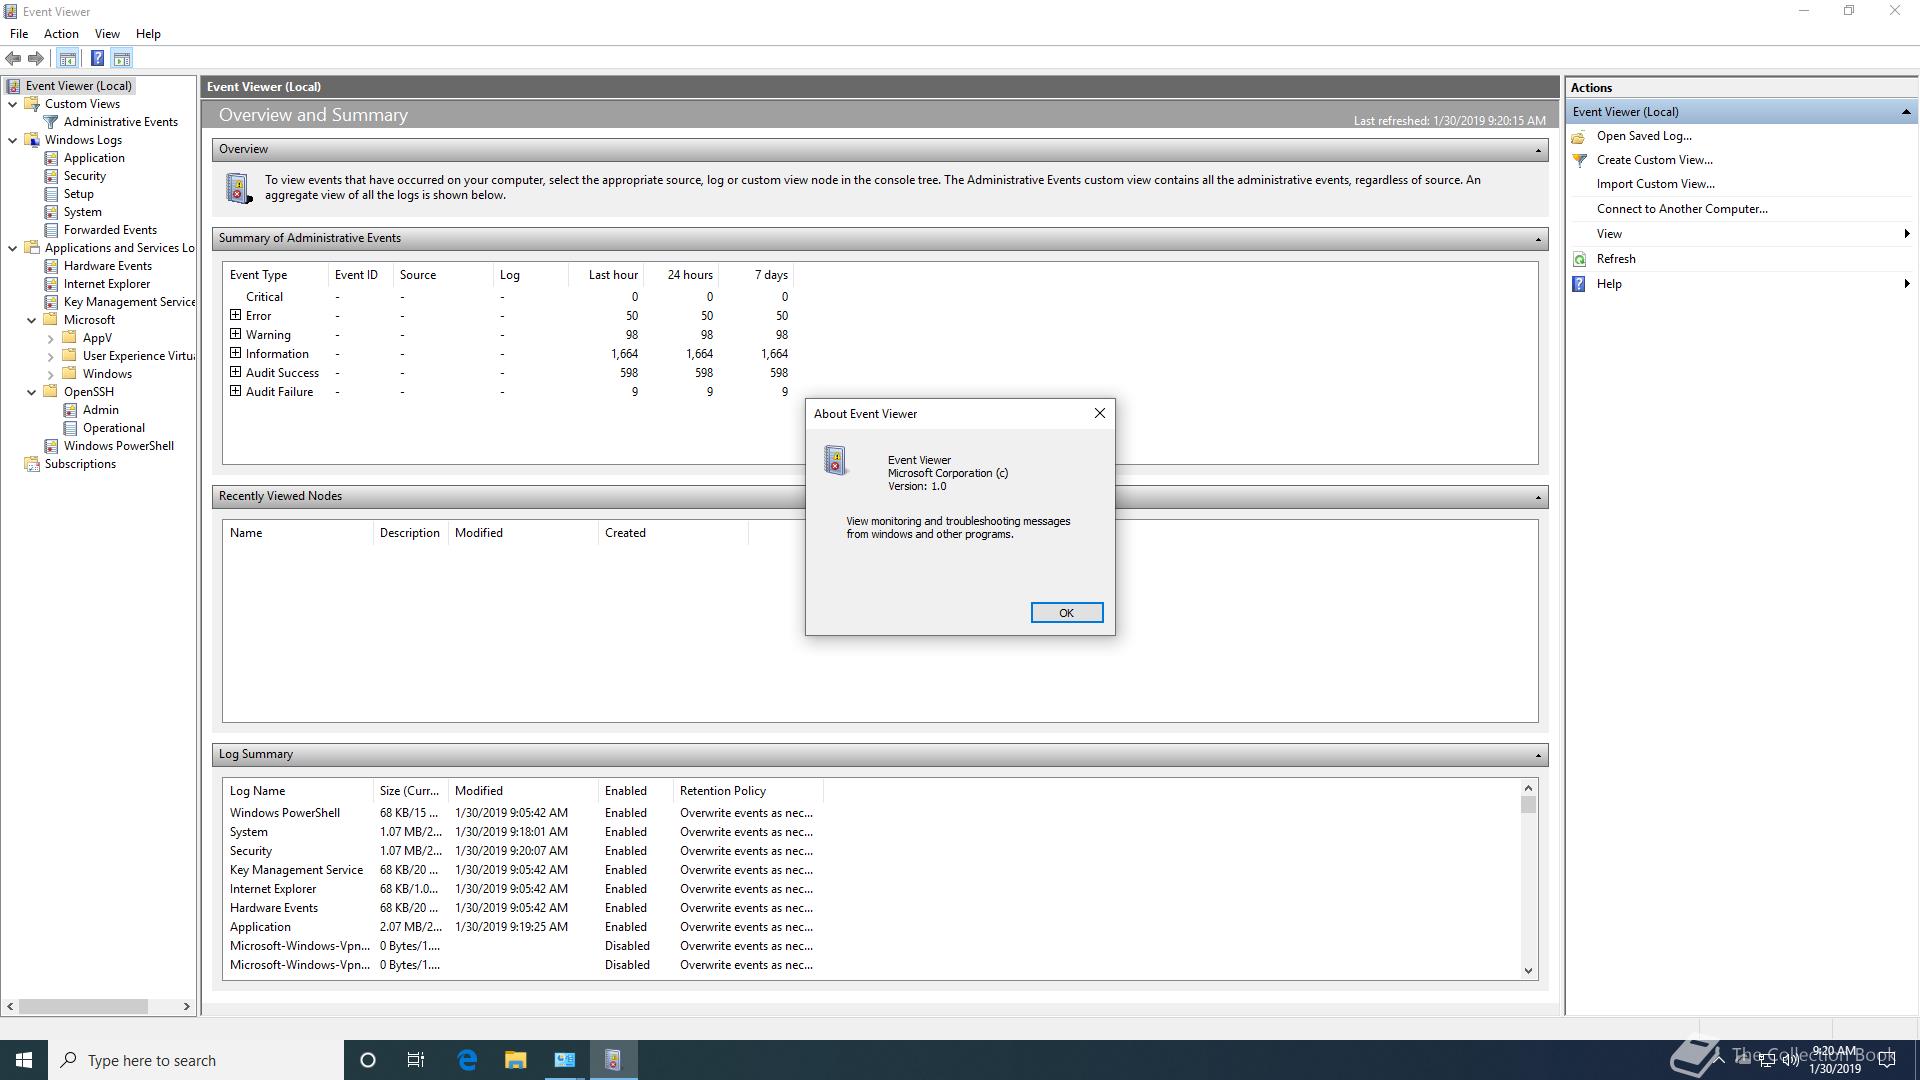Select OpenSSH Operational log icon
The image size is (1920, 1080).
point(70,428)
